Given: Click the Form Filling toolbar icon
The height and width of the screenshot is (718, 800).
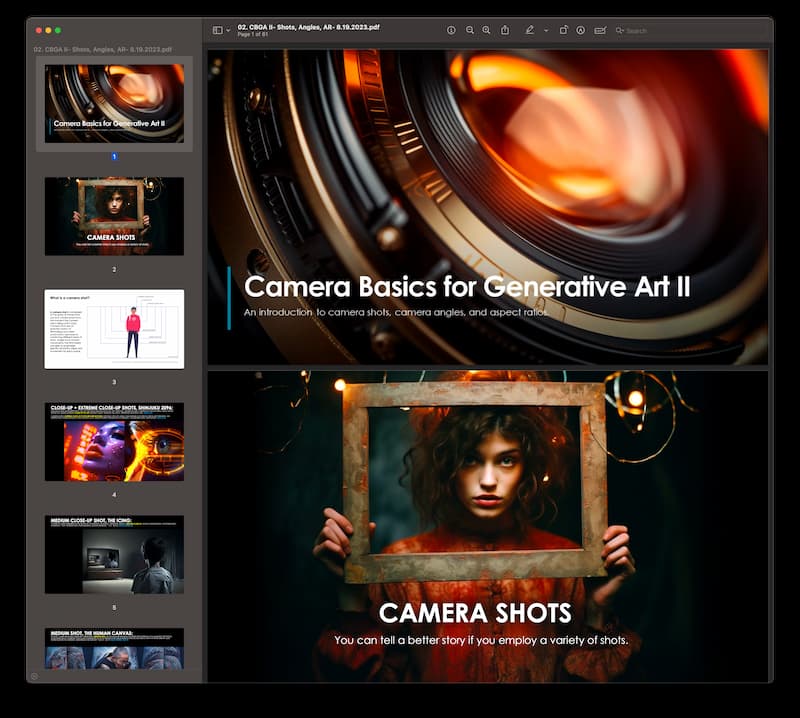Looking at the screenshot, I should (600, 30).
